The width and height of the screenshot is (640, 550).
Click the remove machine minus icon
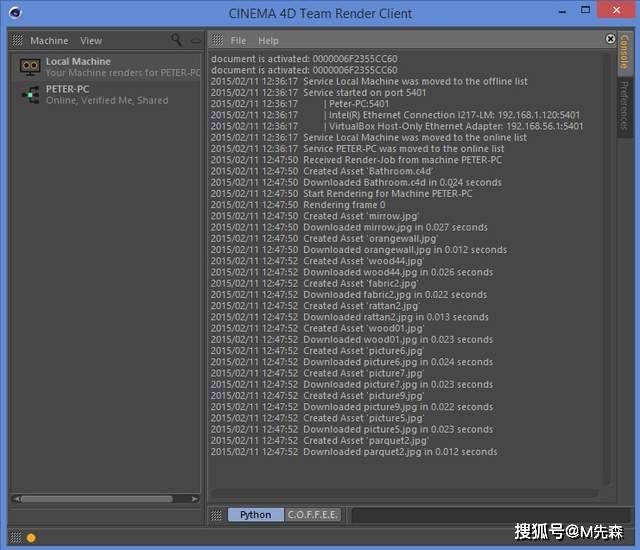coord(196,40)
